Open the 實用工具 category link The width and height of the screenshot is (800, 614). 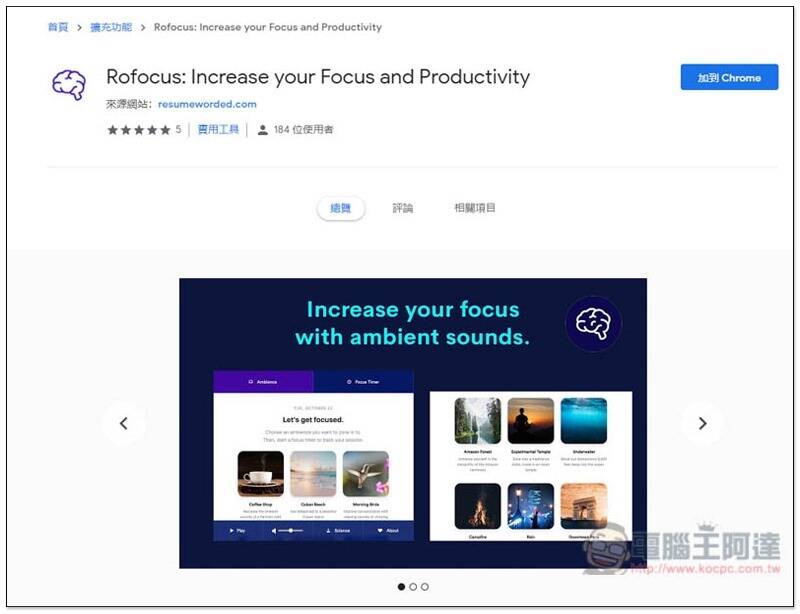[218, 130]
